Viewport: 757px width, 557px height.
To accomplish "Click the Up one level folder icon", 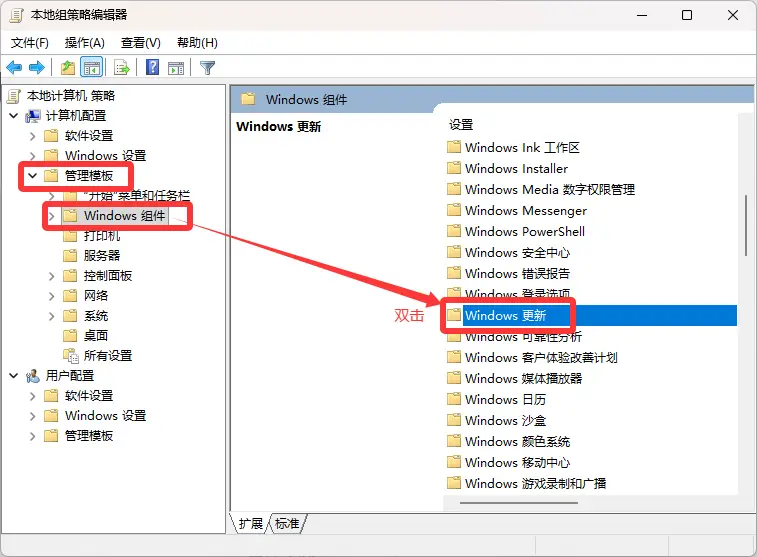I will click(68, 68).
